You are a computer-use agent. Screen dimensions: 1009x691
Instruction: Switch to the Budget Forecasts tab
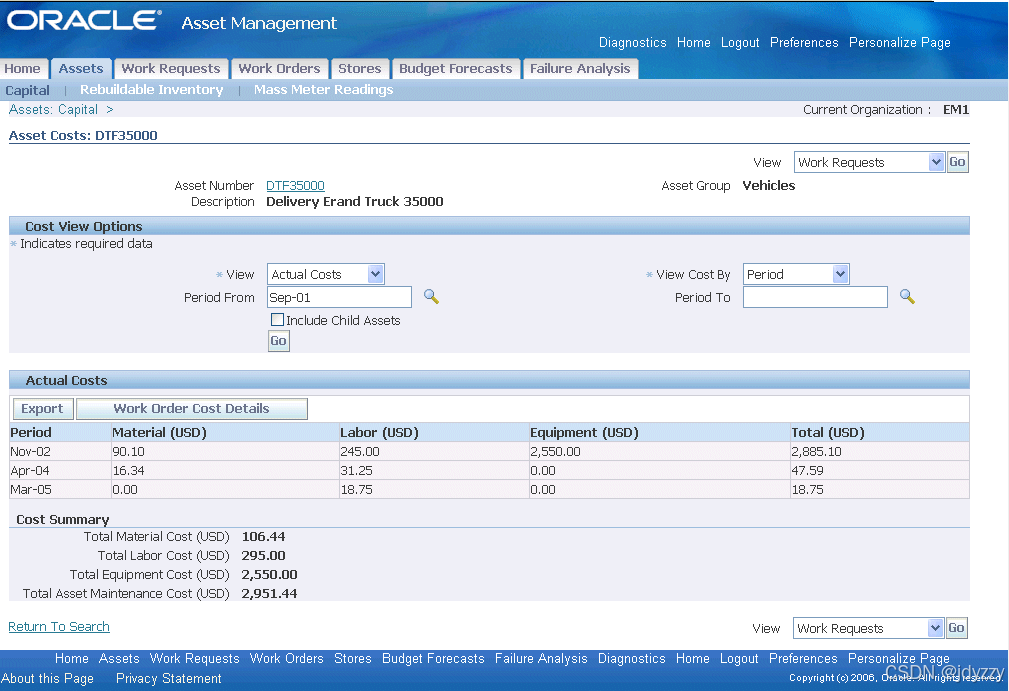tap(456, 68)
